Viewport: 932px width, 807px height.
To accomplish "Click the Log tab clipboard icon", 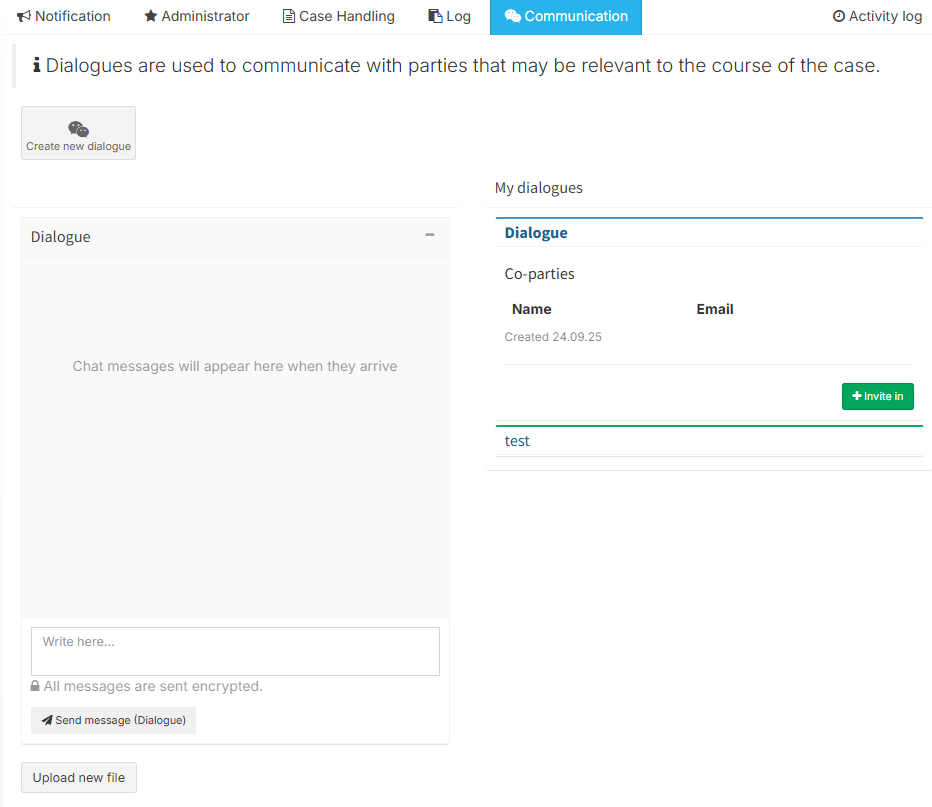I will [x=435, y=17].
